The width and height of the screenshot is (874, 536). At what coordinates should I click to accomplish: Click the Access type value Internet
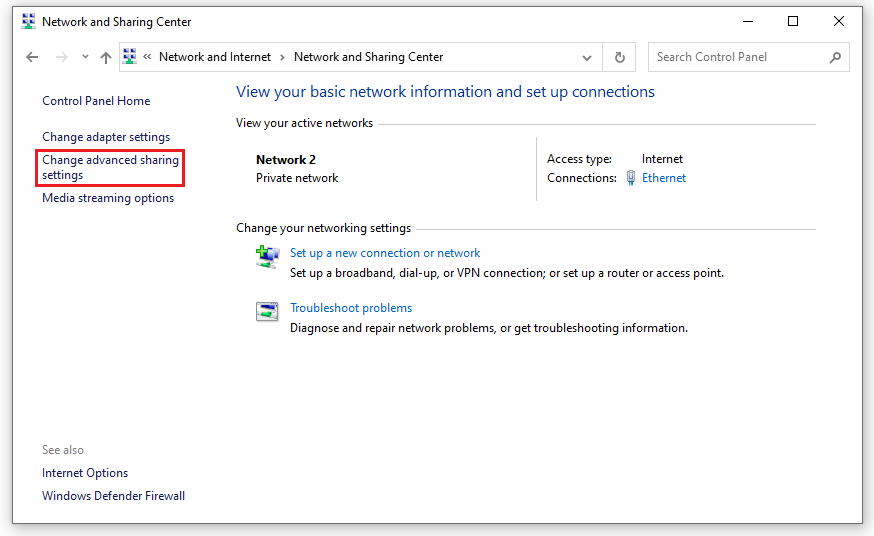click(x=662, y=159)
